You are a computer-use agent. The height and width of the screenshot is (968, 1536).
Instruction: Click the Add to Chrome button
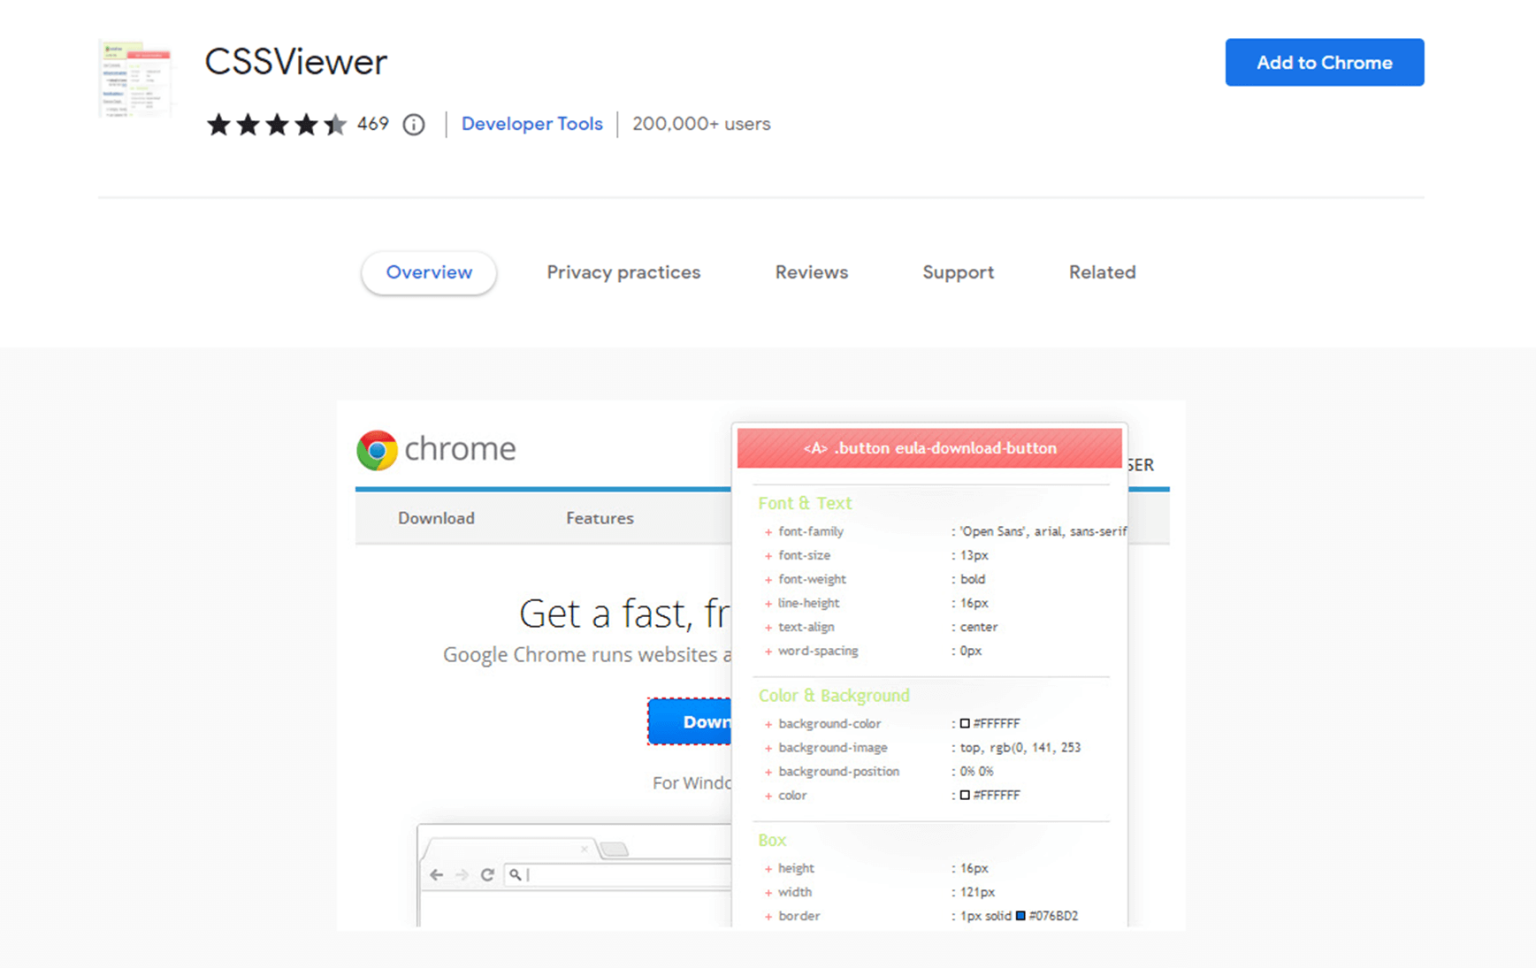click(x=1324, y=62)
